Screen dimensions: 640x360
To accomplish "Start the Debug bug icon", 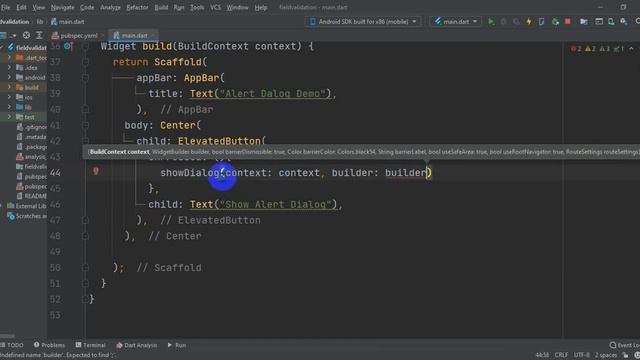I will [504, 22].
